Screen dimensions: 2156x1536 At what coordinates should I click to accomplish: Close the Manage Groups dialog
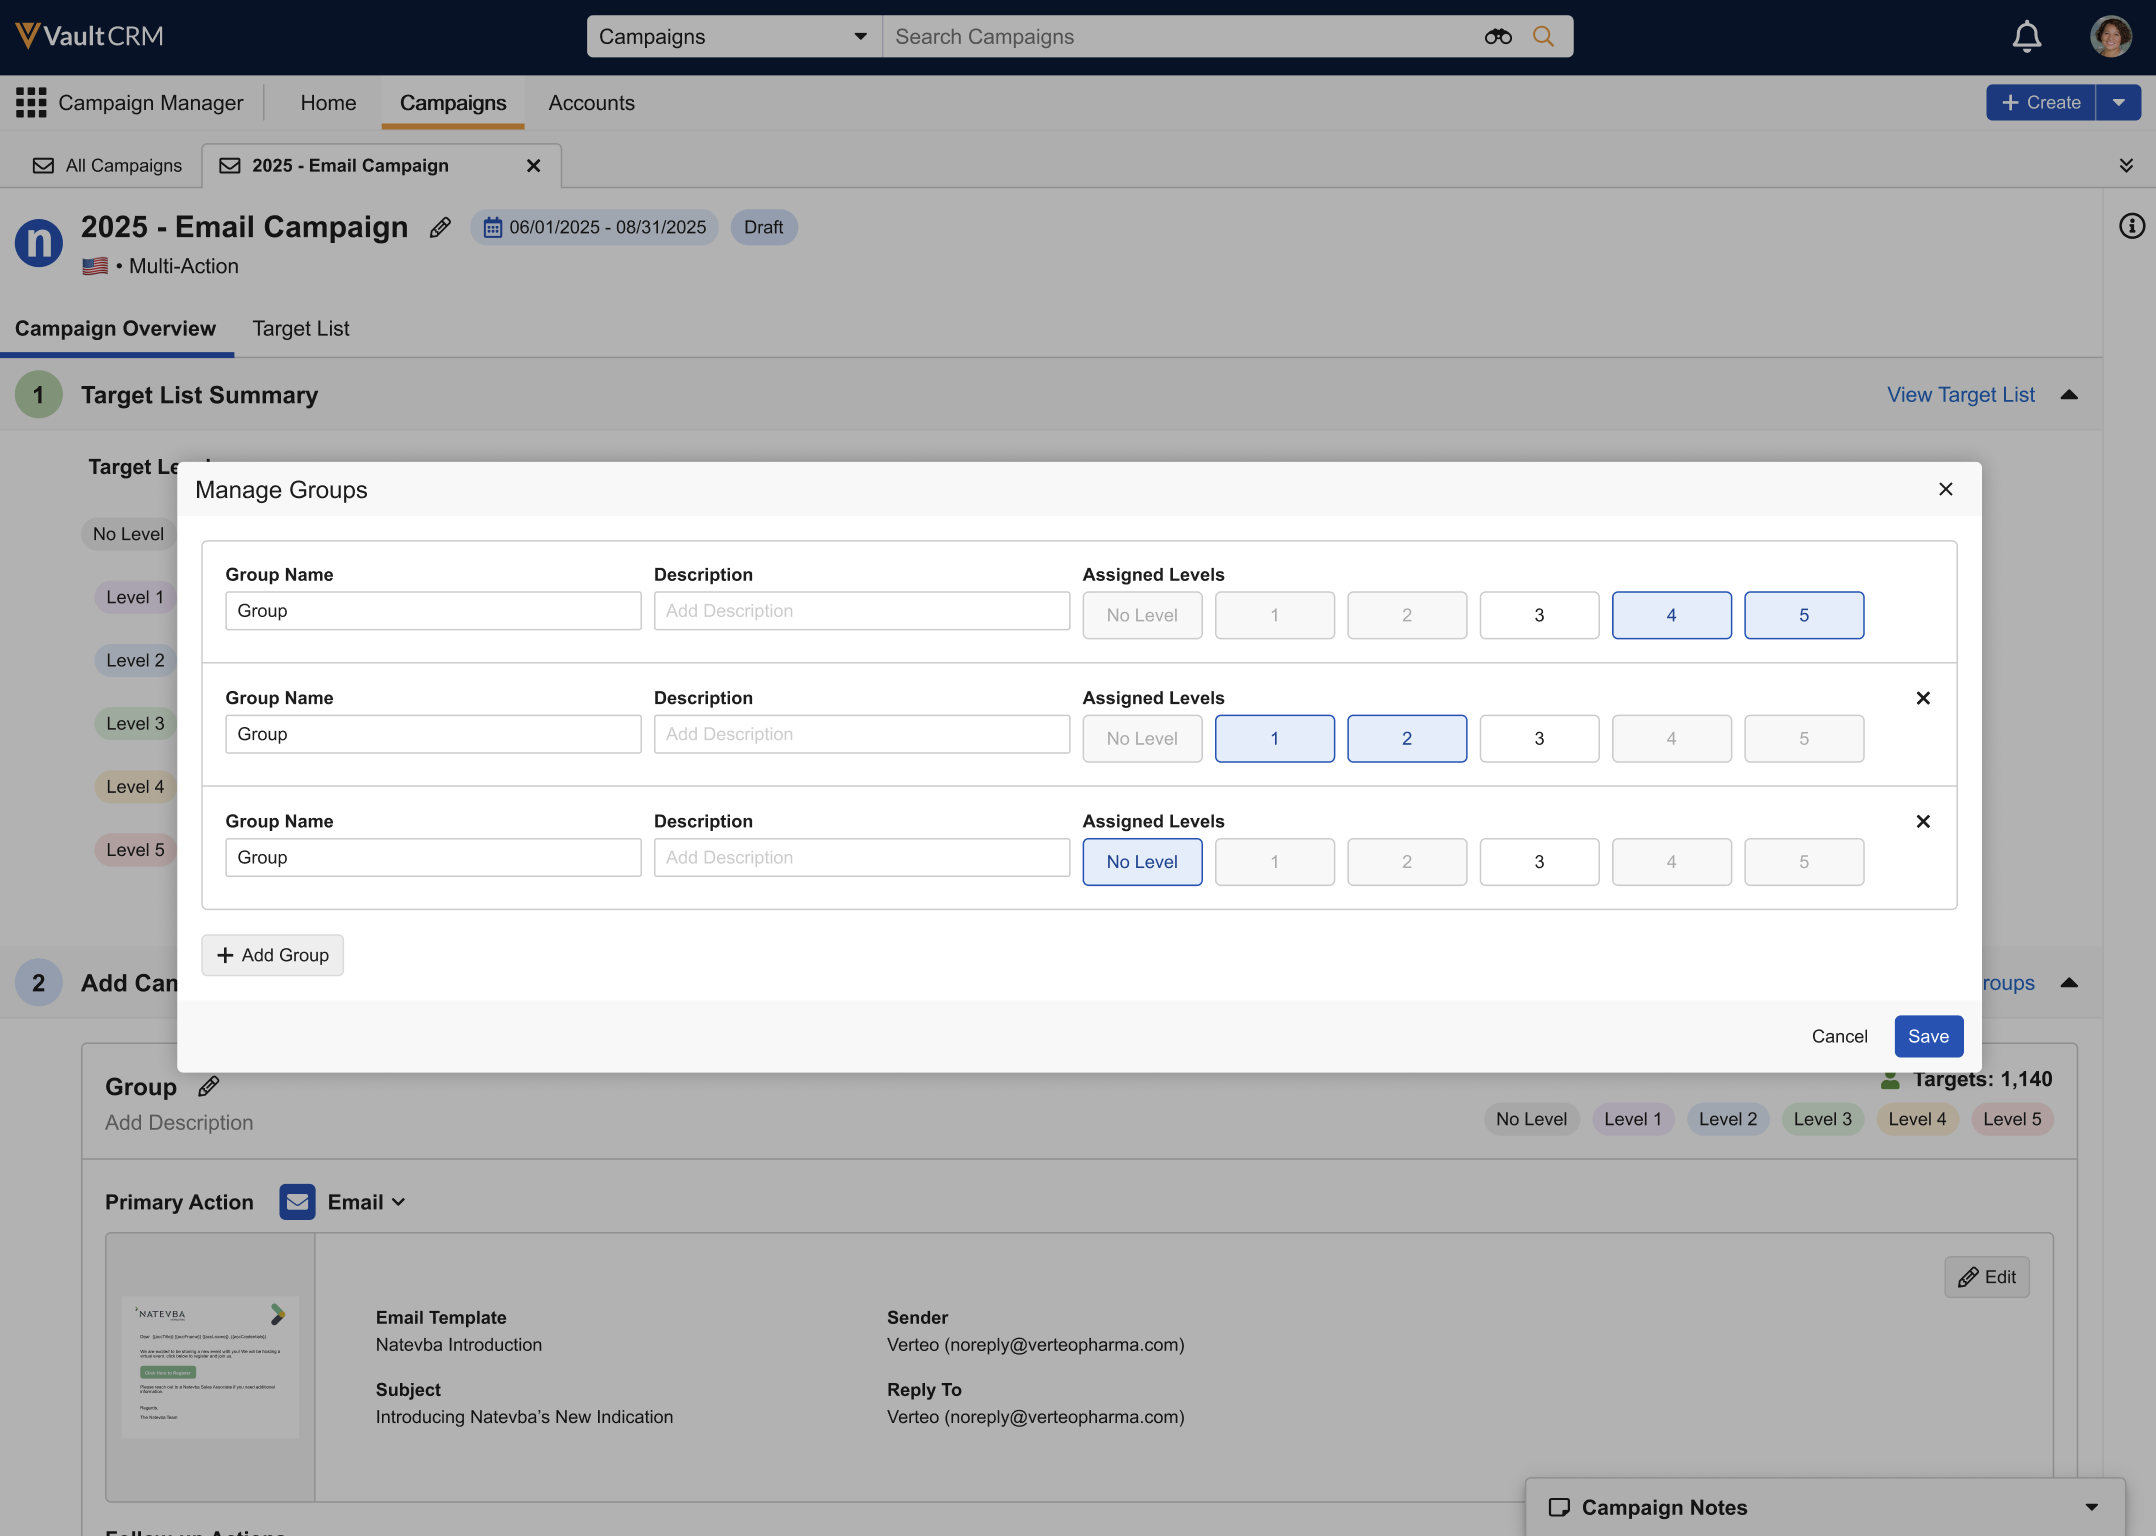pos(1945,489)
